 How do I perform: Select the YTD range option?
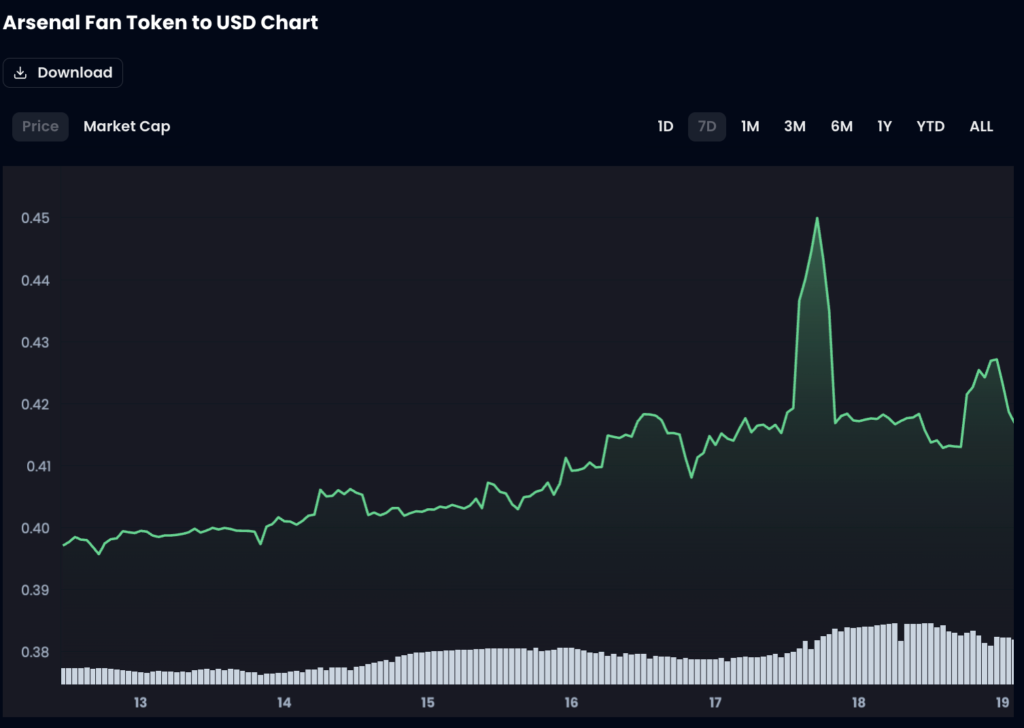tap(930, 127)
